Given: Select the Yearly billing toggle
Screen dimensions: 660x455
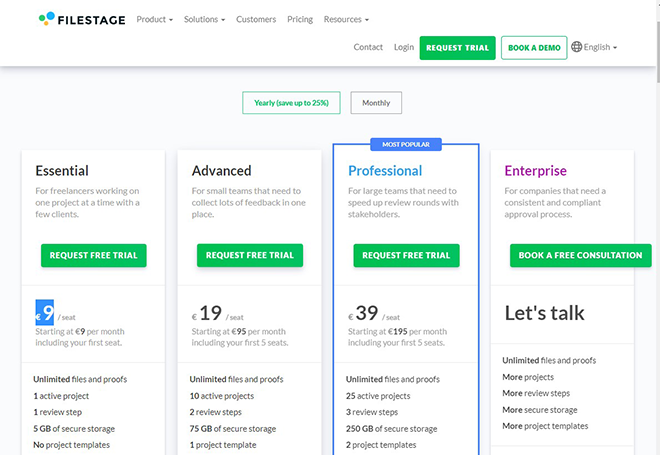Looking at the screenshot, I should click(291, 103).
